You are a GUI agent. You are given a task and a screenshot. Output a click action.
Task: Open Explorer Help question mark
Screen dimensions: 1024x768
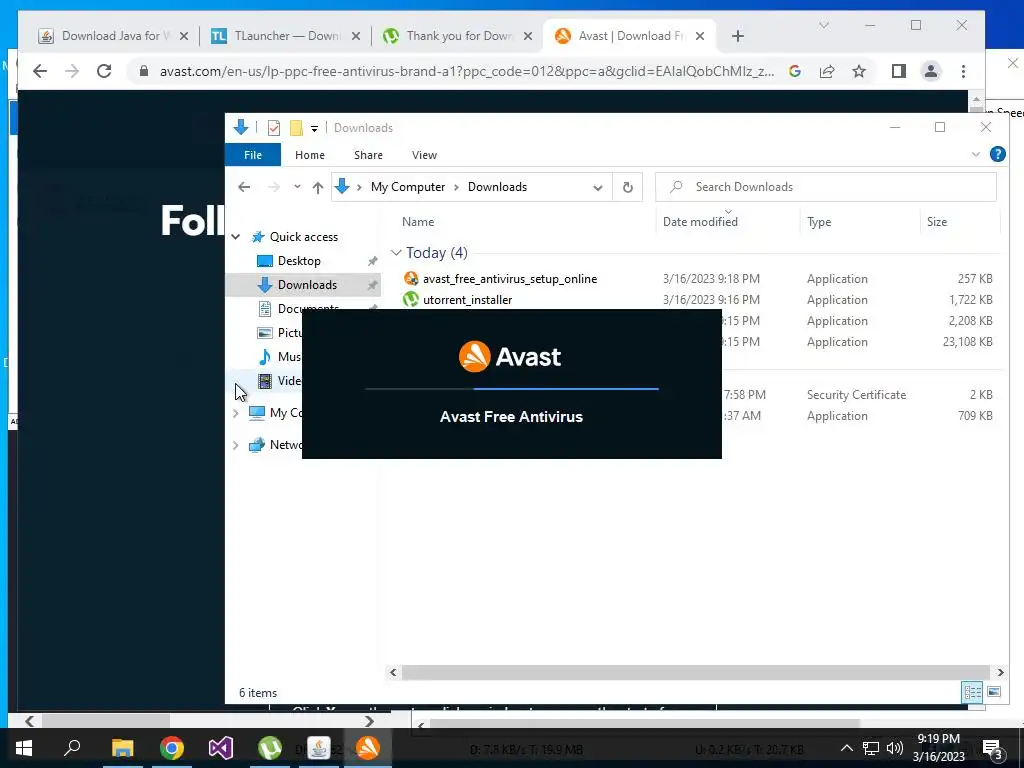pyautogui.click(x=997, y=154)
